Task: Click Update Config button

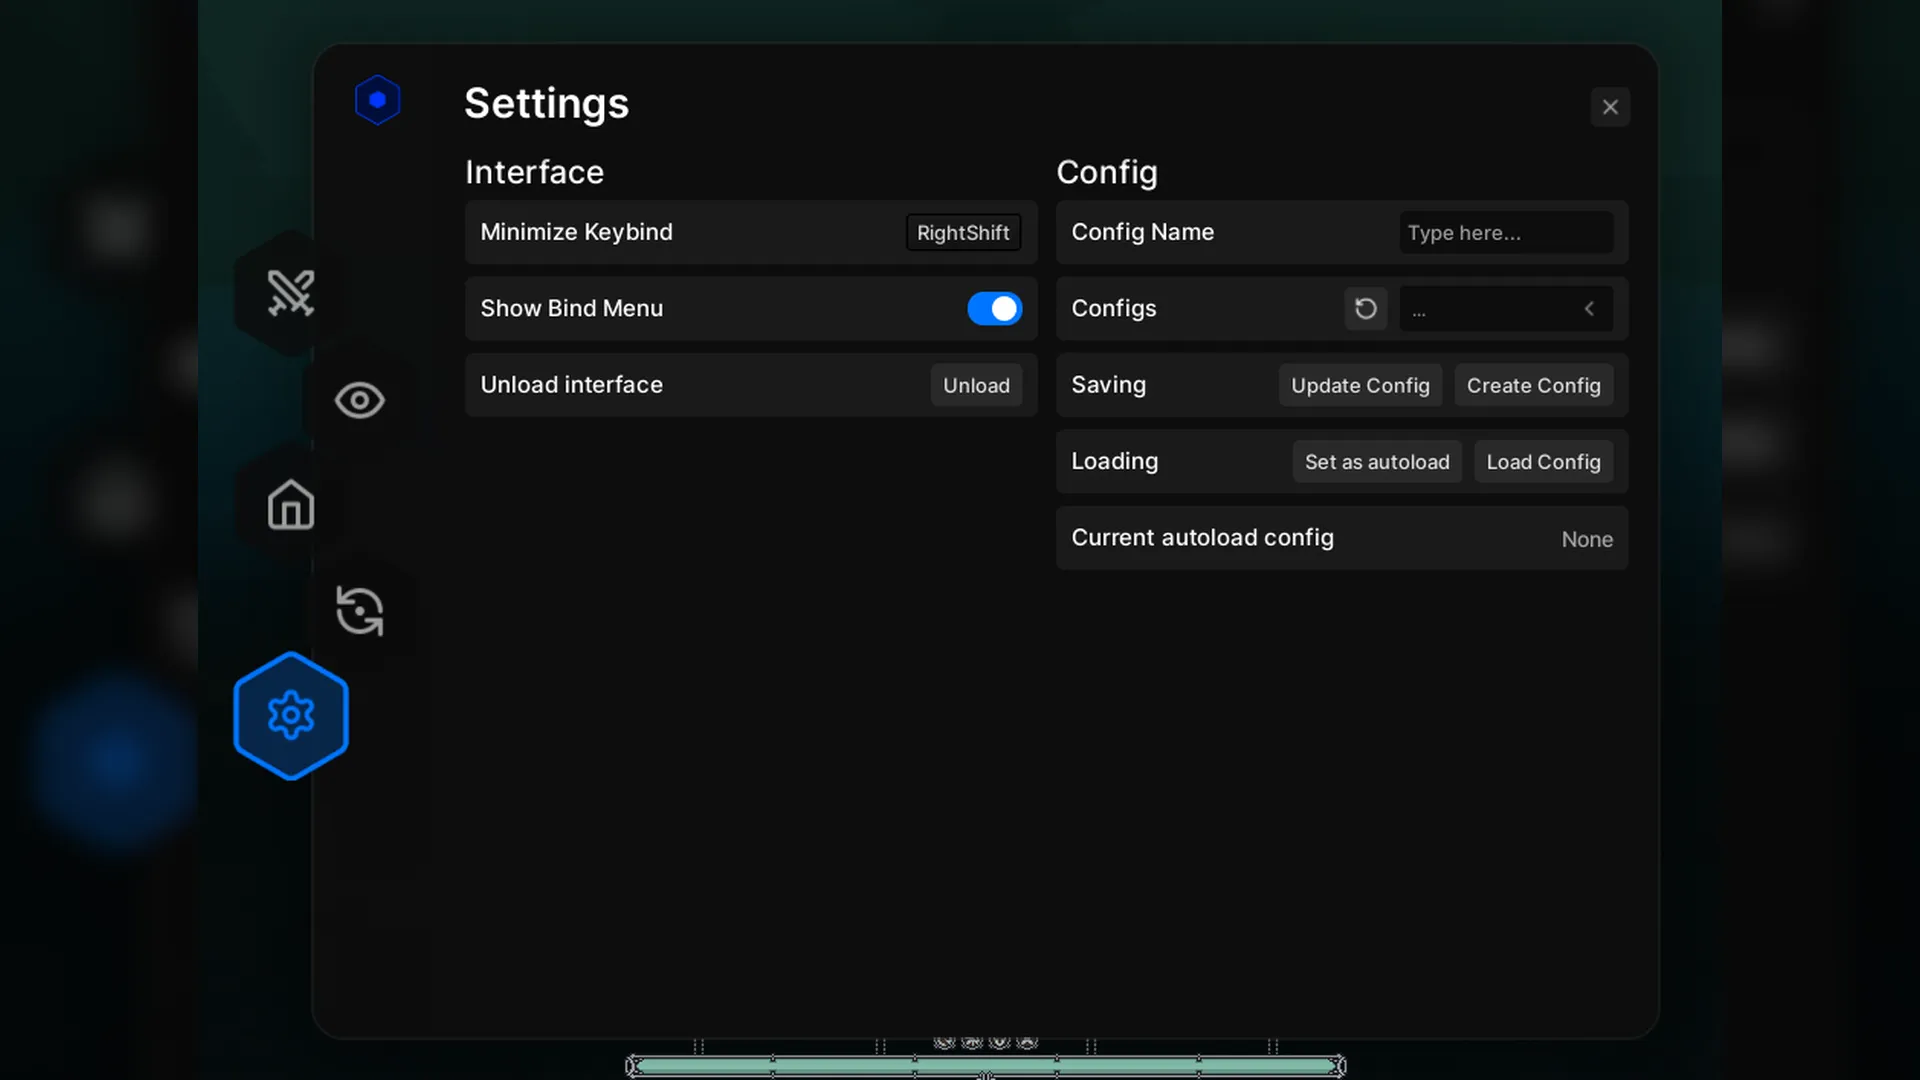Action: click(x=1360, y=386)
